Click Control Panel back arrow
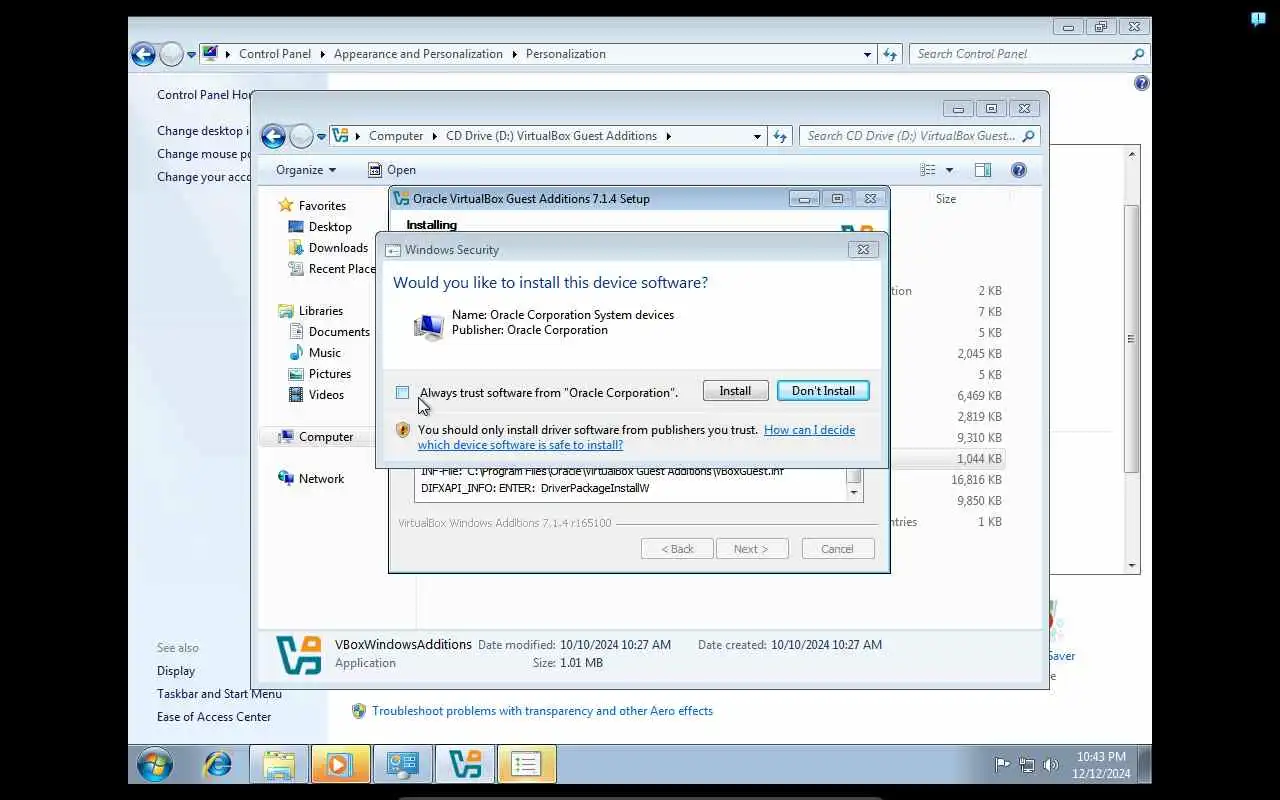The width and height of the screenshot is (1280, 800). tap(144, 54)
